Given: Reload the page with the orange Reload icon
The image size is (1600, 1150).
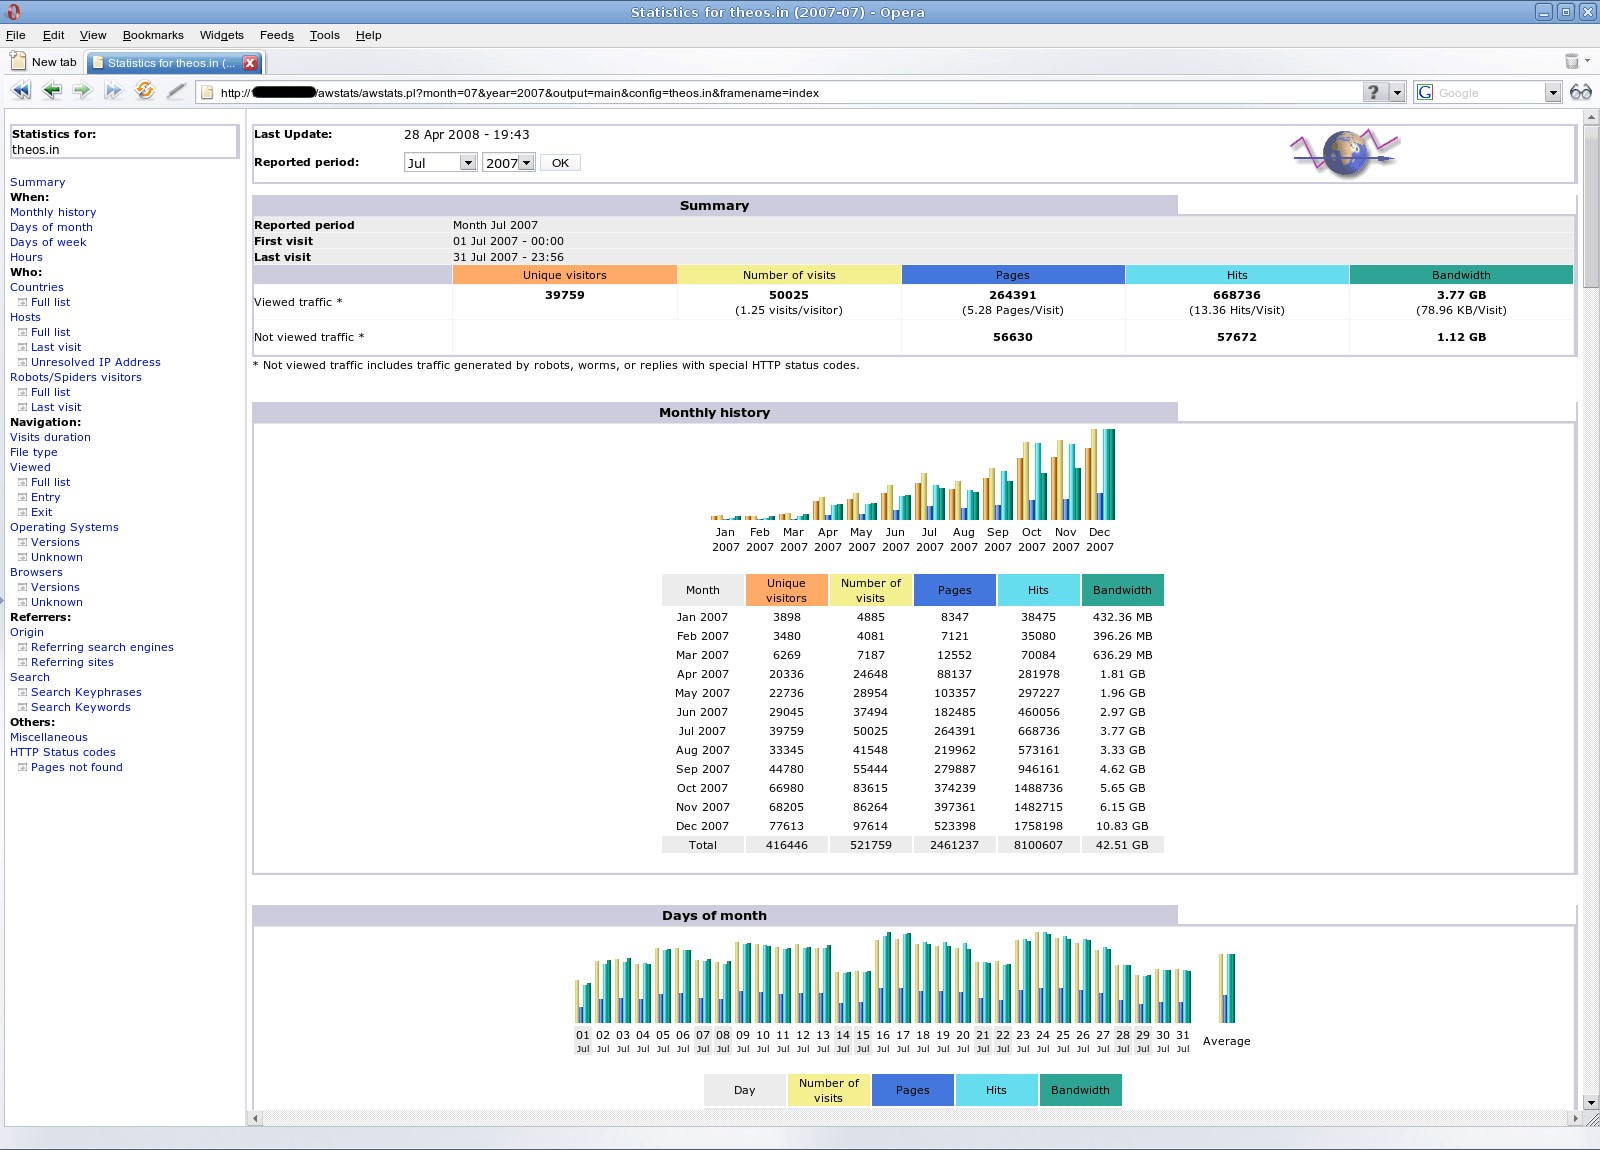Looking at the screenshot, I should coord(145,91).
